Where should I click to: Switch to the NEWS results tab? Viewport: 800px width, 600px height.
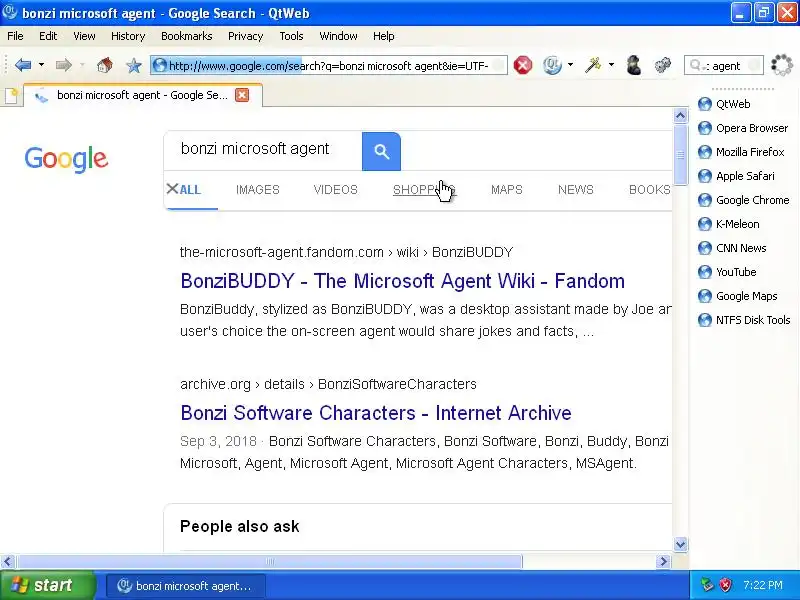[576, 190]
